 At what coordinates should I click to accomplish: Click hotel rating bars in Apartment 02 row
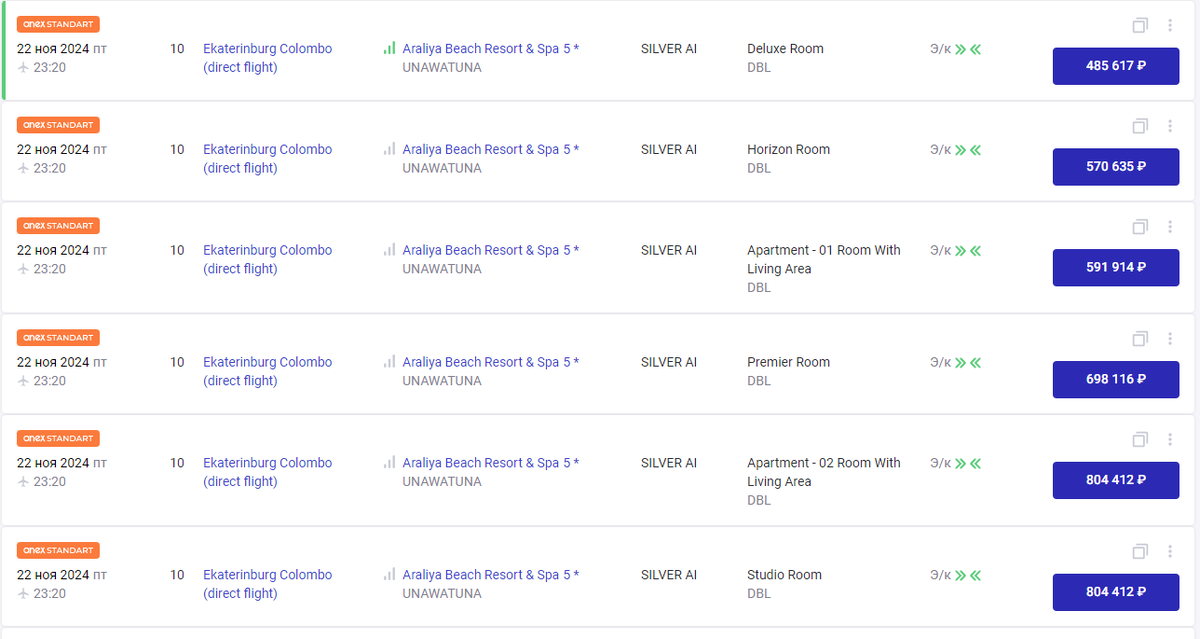coord(389,463)
